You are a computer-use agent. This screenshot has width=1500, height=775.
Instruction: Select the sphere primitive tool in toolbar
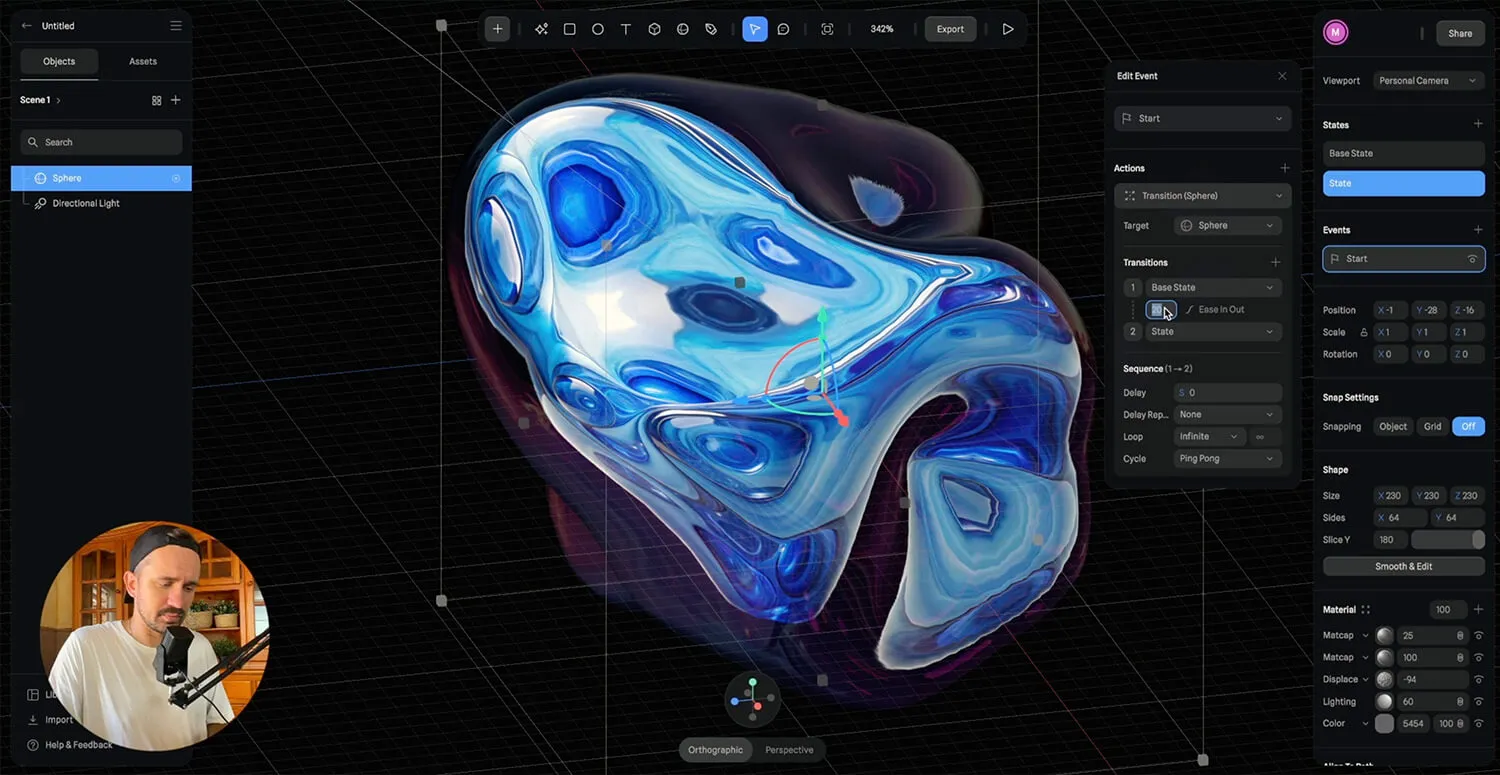[683, 29]
